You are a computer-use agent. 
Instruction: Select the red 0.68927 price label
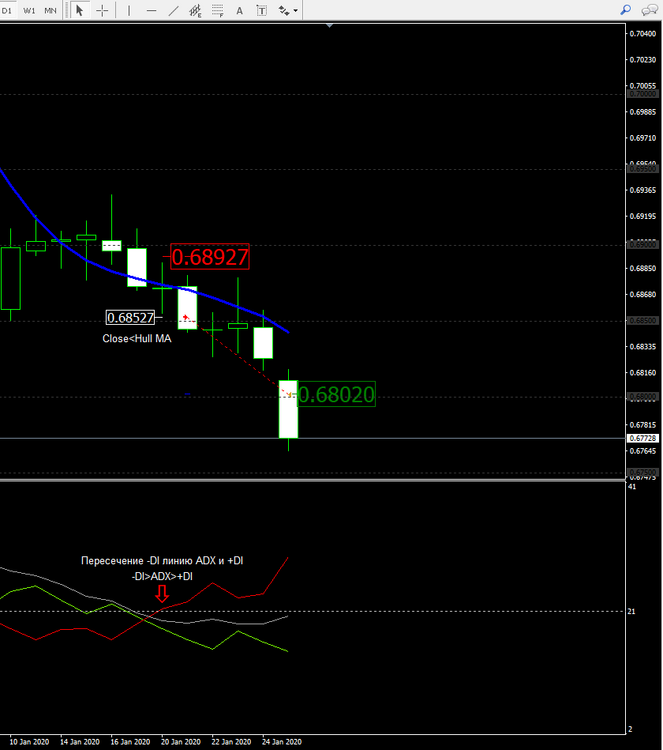(210, 257)
